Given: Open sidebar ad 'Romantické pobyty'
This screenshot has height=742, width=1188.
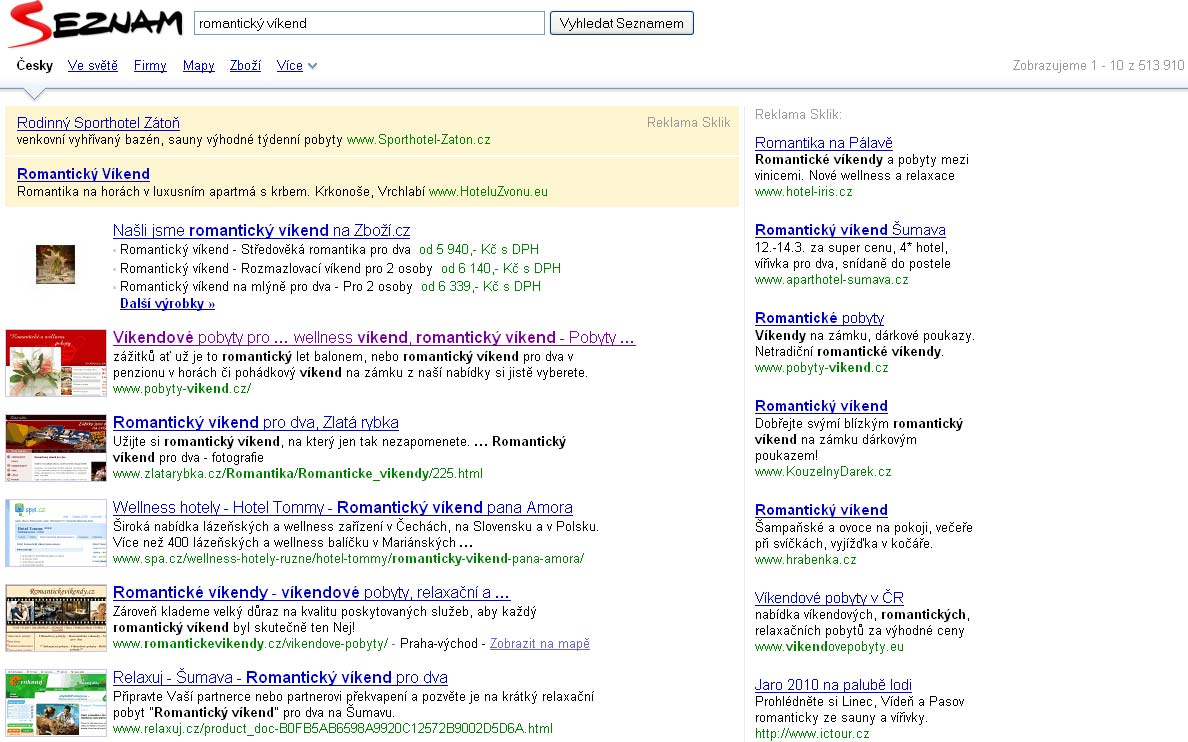Looking at the screenshot, I should (x=819, y=318).
